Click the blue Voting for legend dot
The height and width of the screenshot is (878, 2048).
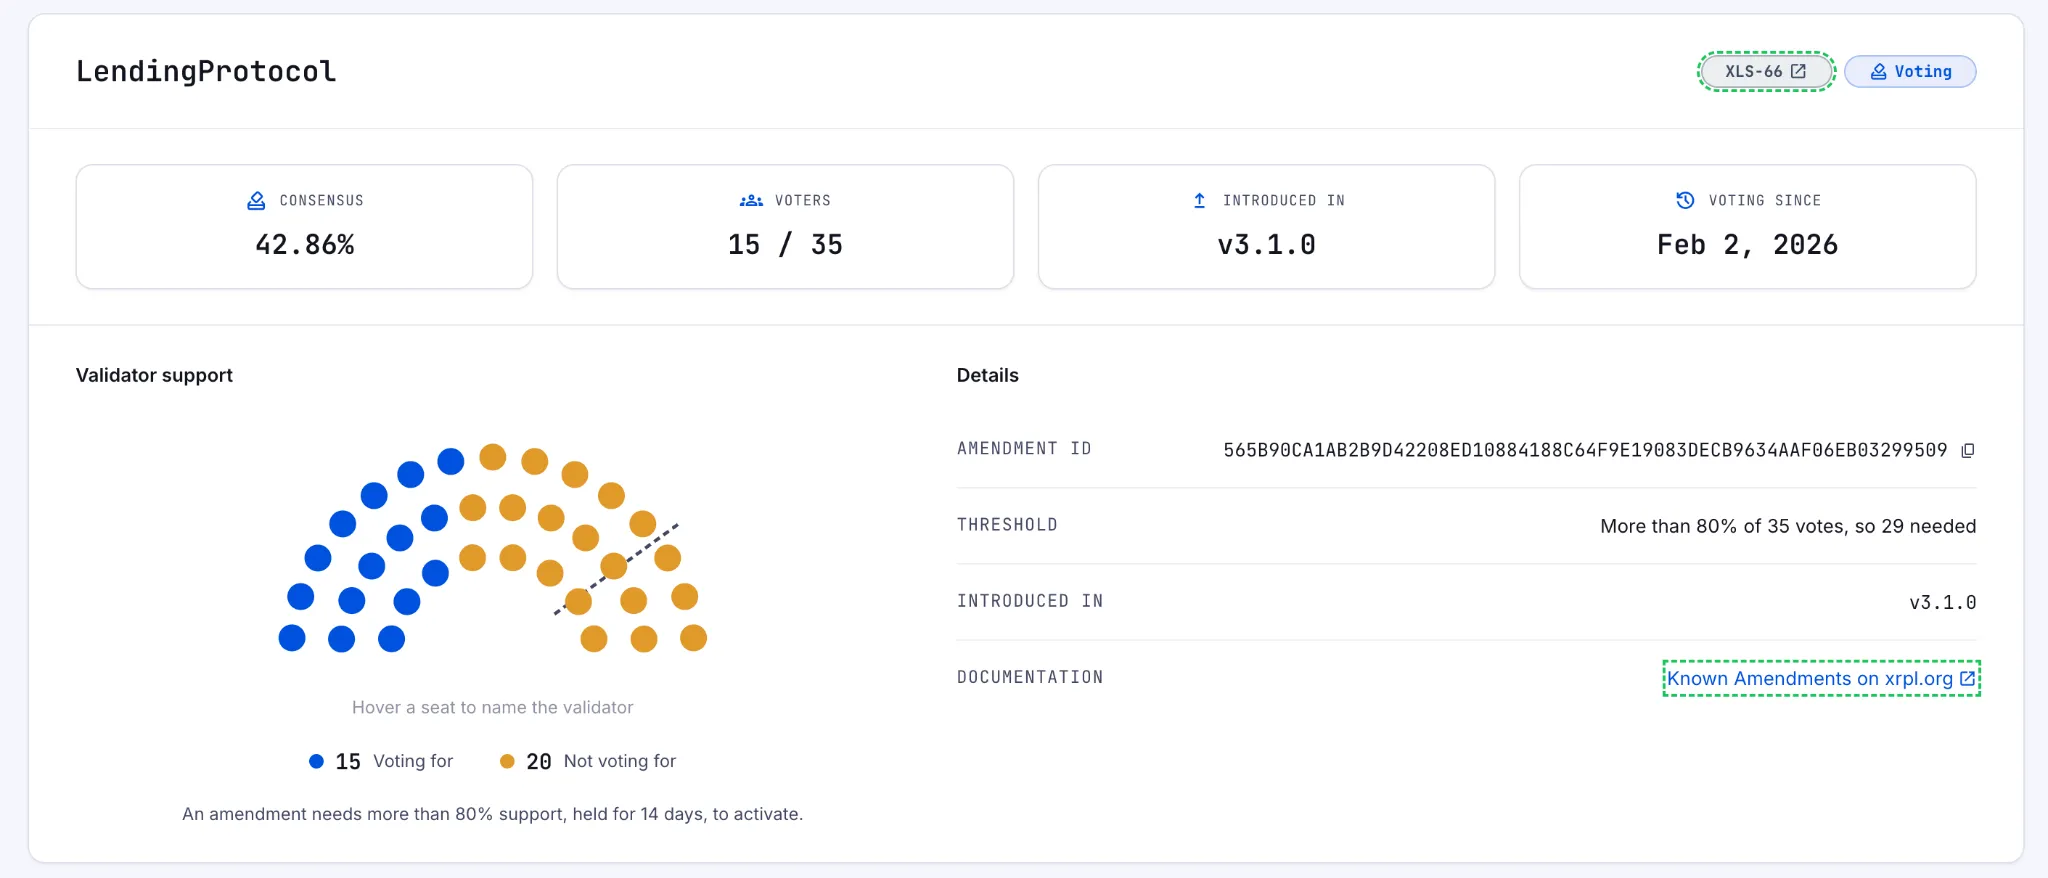pyautogui.click(x=316, y=761)
